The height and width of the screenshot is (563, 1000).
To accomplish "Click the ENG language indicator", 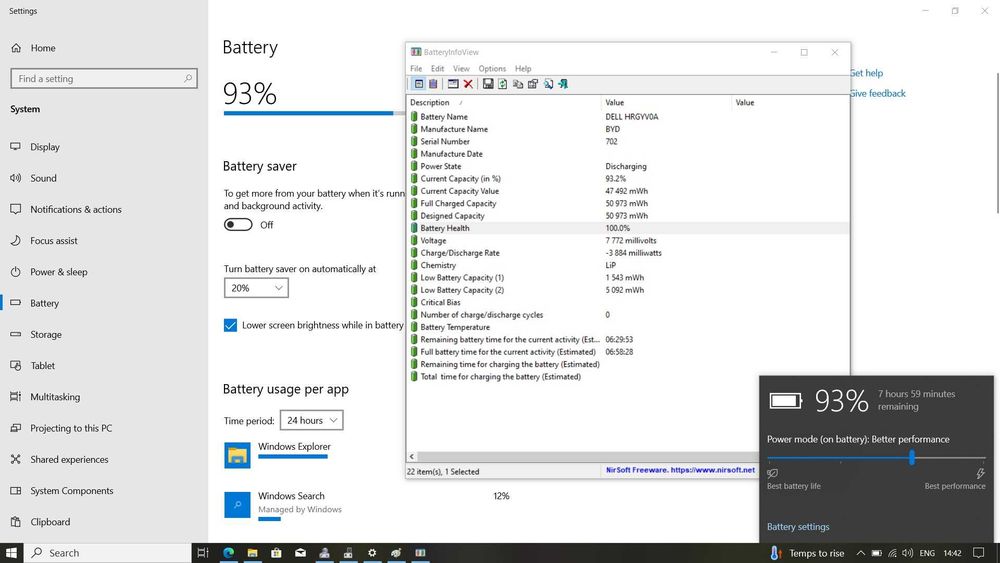I will tap(927, 553).
